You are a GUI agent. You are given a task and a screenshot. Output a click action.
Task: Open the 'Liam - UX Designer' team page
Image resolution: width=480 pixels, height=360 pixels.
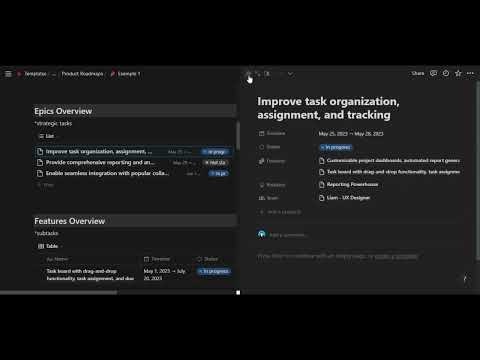344,198
